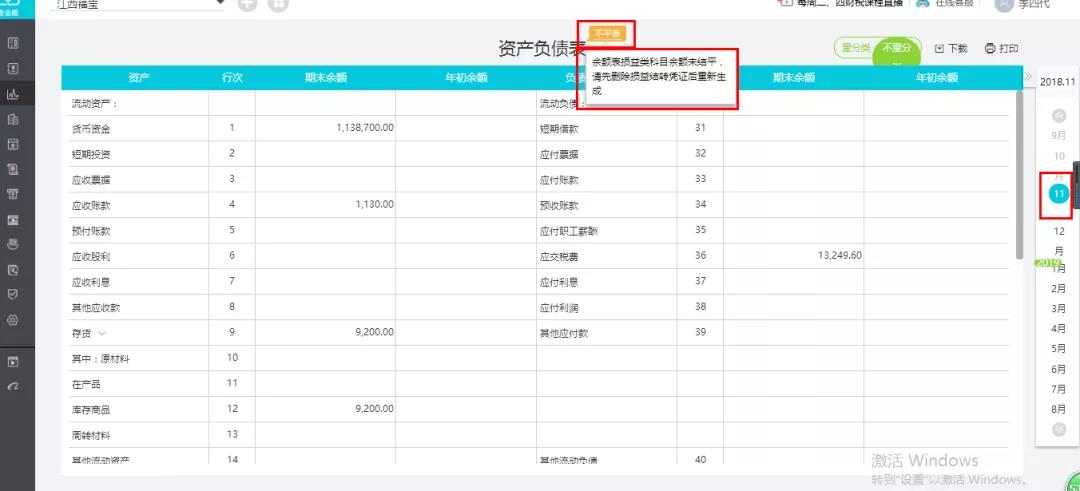Click the balance sheet vertical scrollbar
Image resolution: width=1080 pixels, height=491 pixels.
click(1019, 174)
